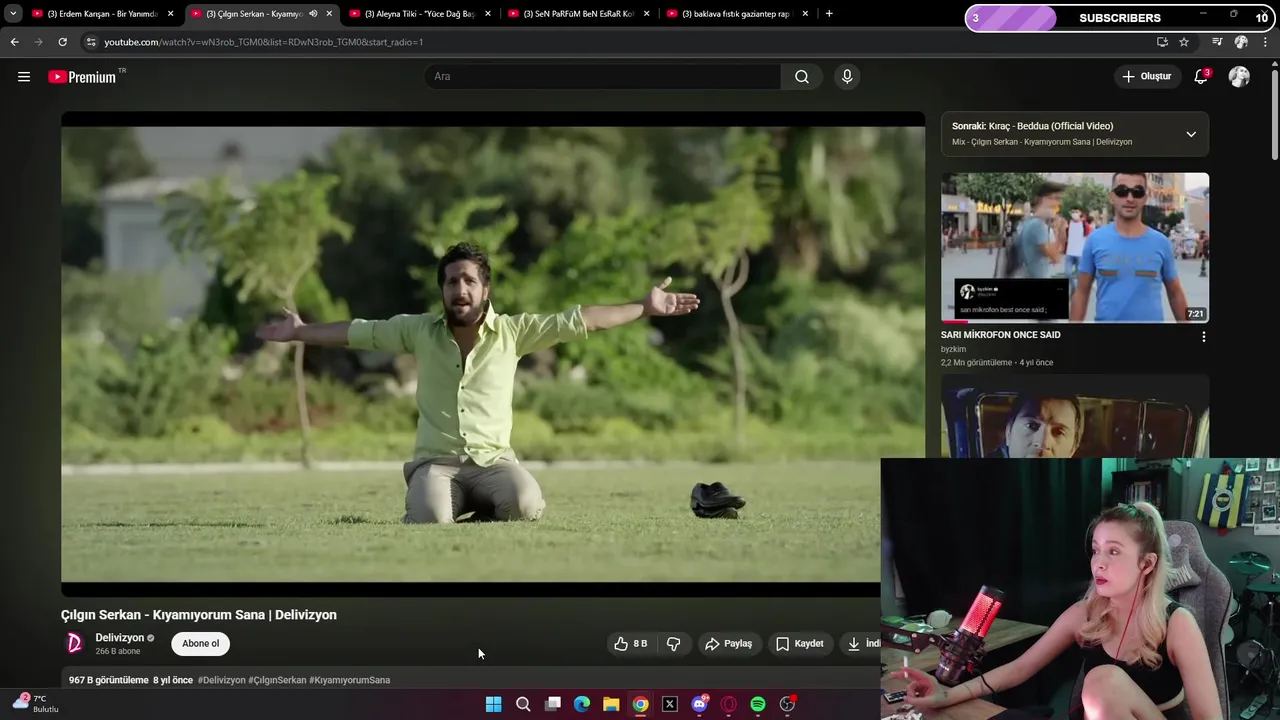Open the Chrome profile avatar

coord(1241,42)
